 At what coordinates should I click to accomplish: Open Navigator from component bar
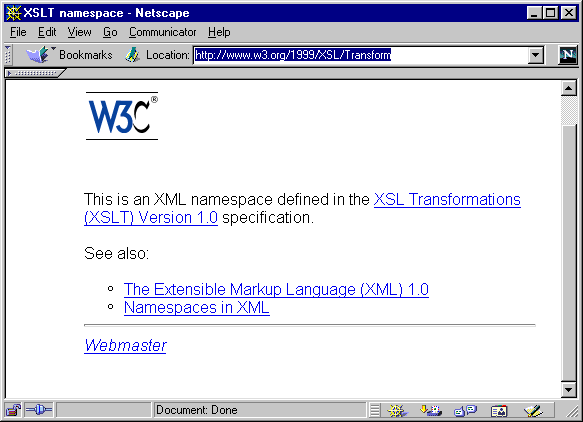tap(397, 410)
